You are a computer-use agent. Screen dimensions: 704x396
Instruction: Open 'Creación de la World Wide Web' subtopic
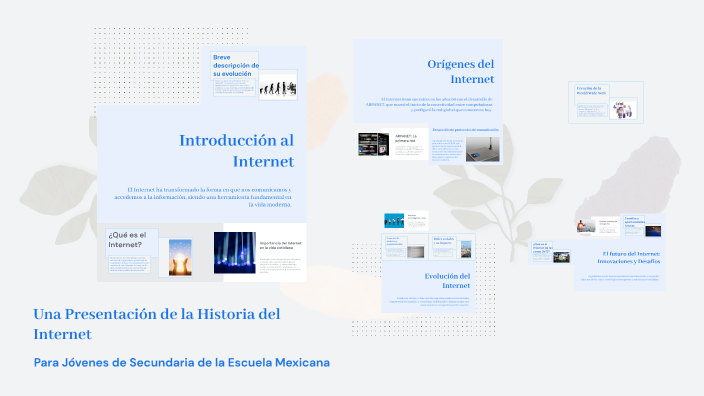pos(591,91)
